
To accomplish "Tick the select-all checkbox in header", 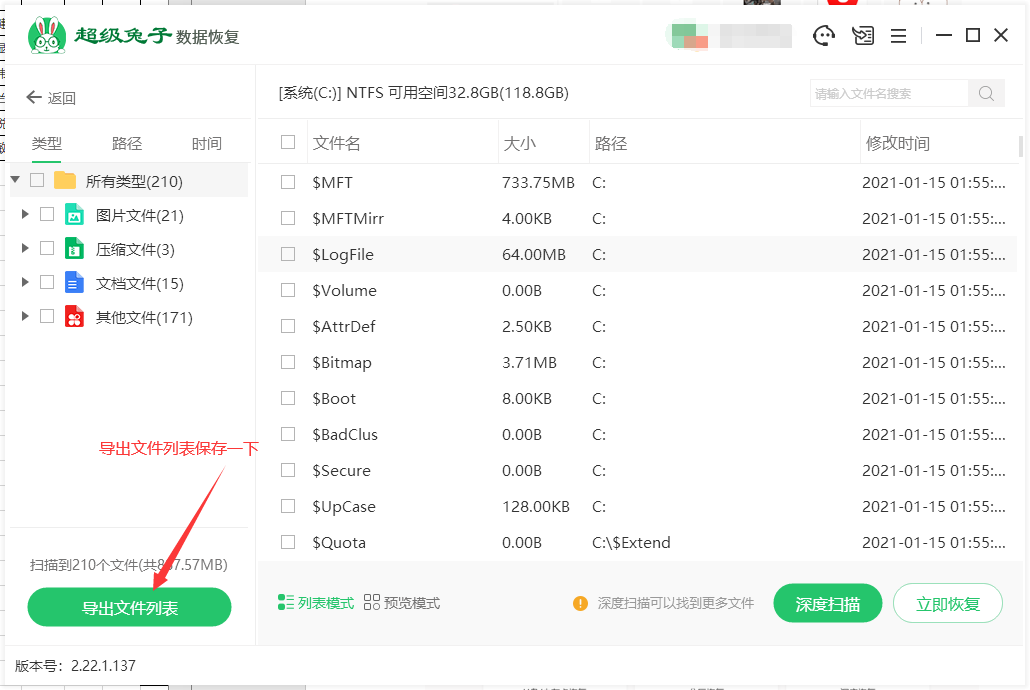I will [x=288, y=142].
